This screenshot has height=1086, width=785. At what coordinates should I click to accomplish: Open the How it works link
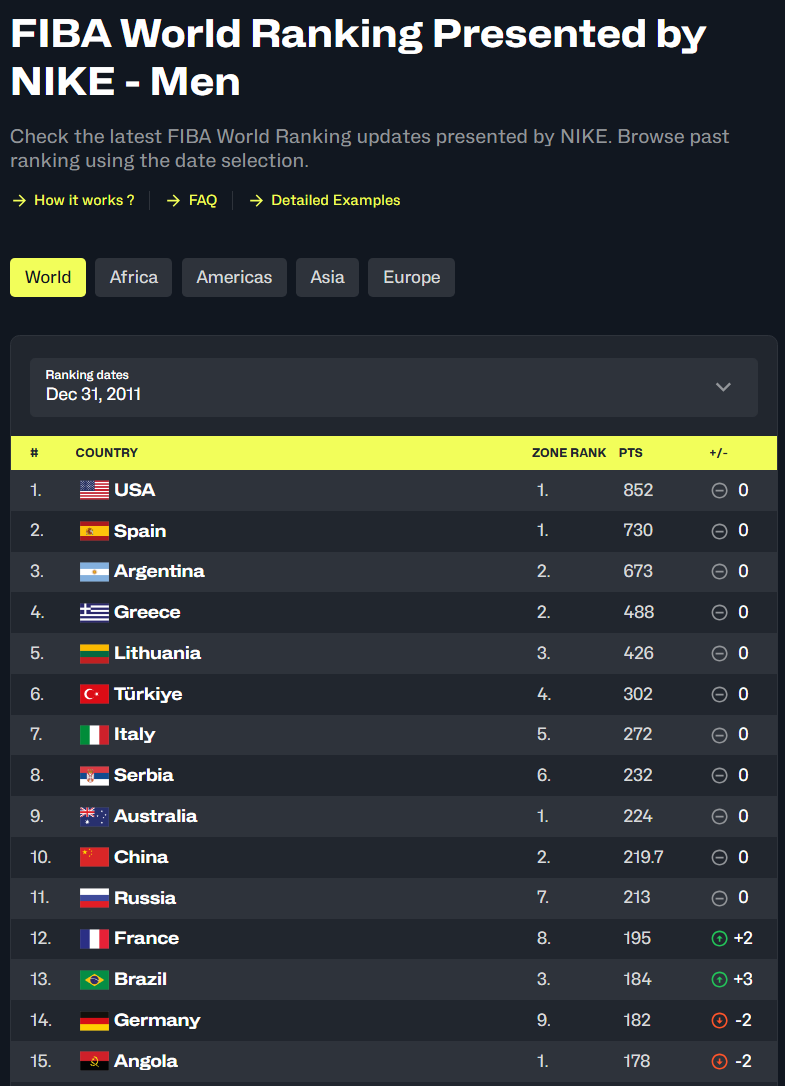83,200
